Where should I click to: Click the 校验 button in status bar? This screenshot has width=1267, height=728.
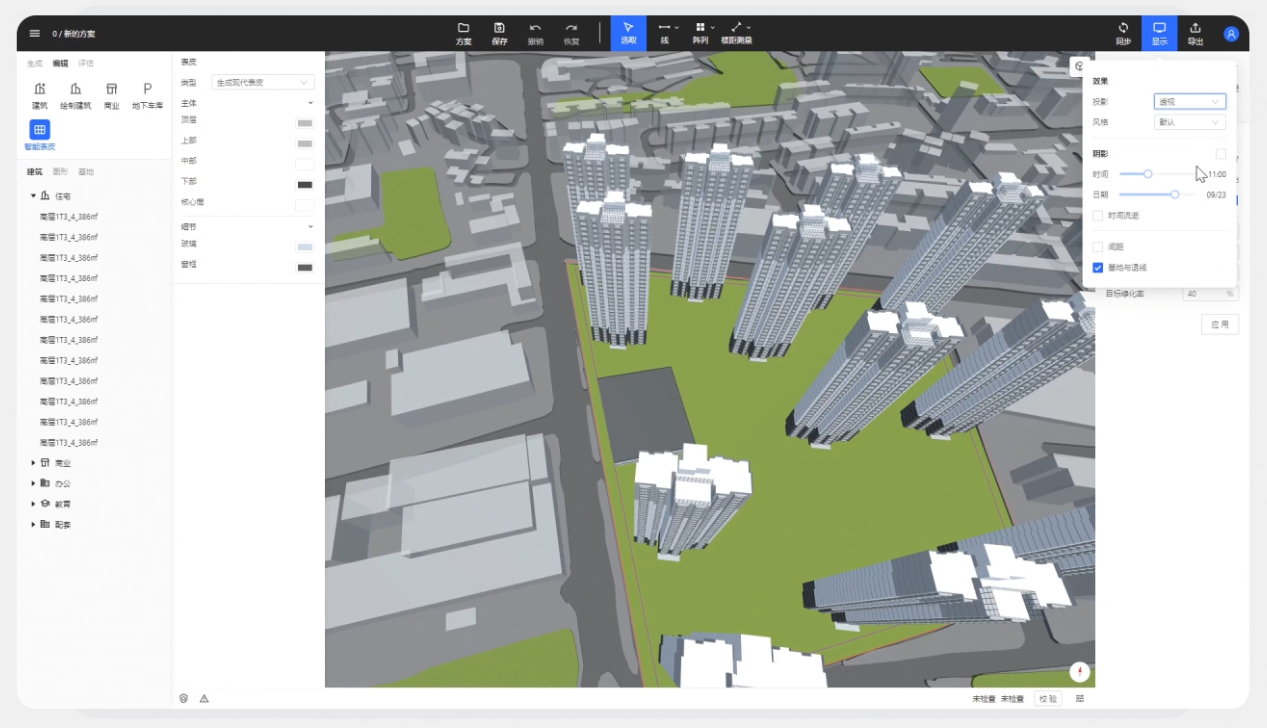[x=1047, y=699]
